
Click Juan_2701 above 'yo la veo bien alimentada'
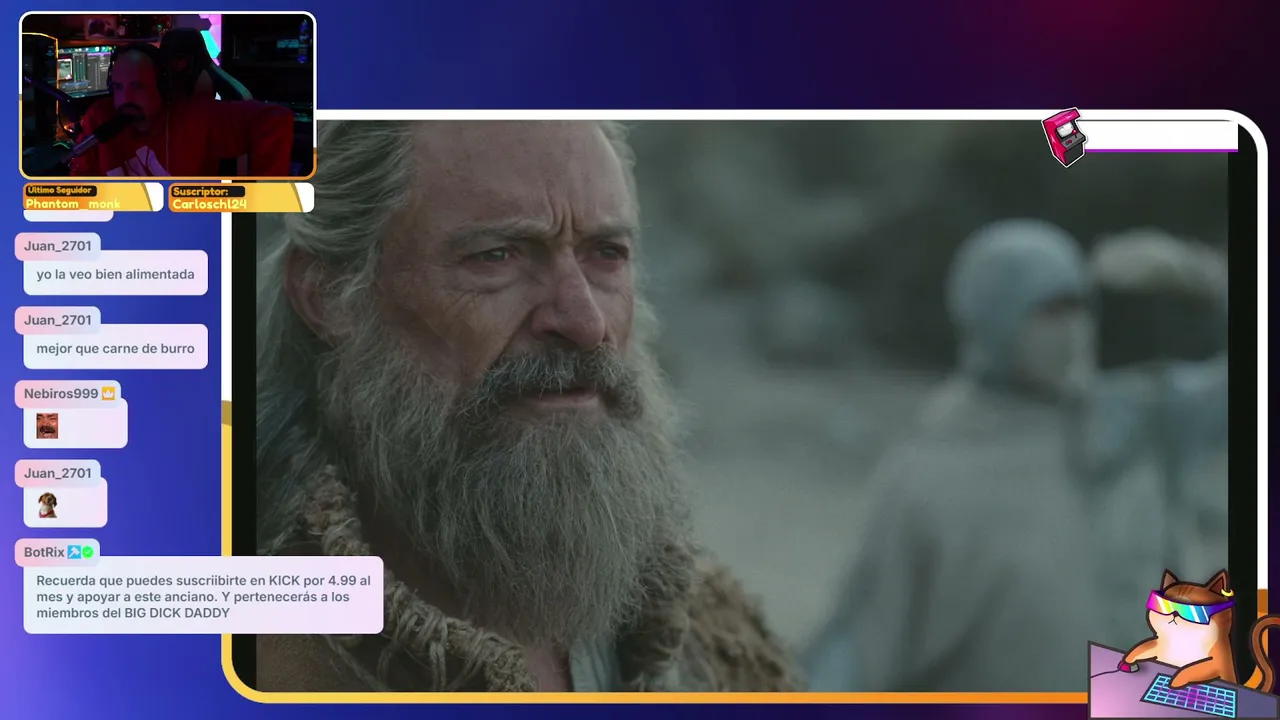point(58,246)
